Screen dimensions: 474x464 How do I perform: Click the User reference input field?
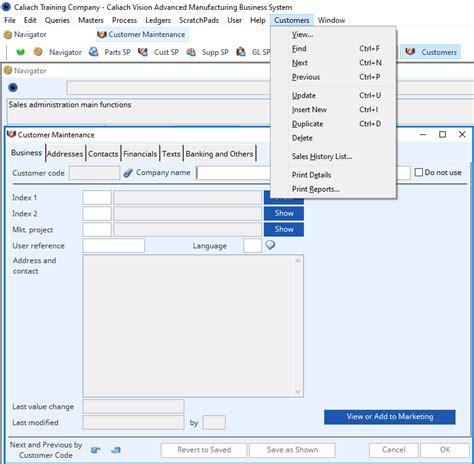114,246
